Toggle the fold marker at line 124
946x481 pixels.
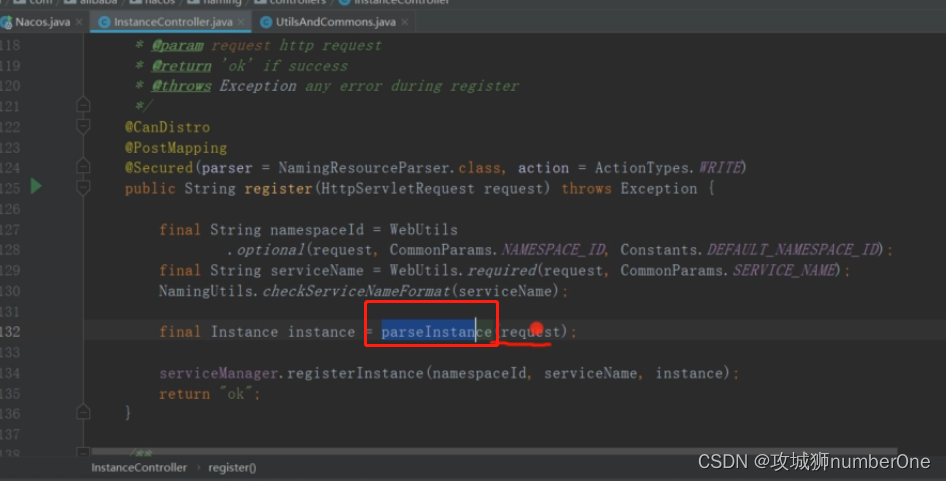(83, 166)
